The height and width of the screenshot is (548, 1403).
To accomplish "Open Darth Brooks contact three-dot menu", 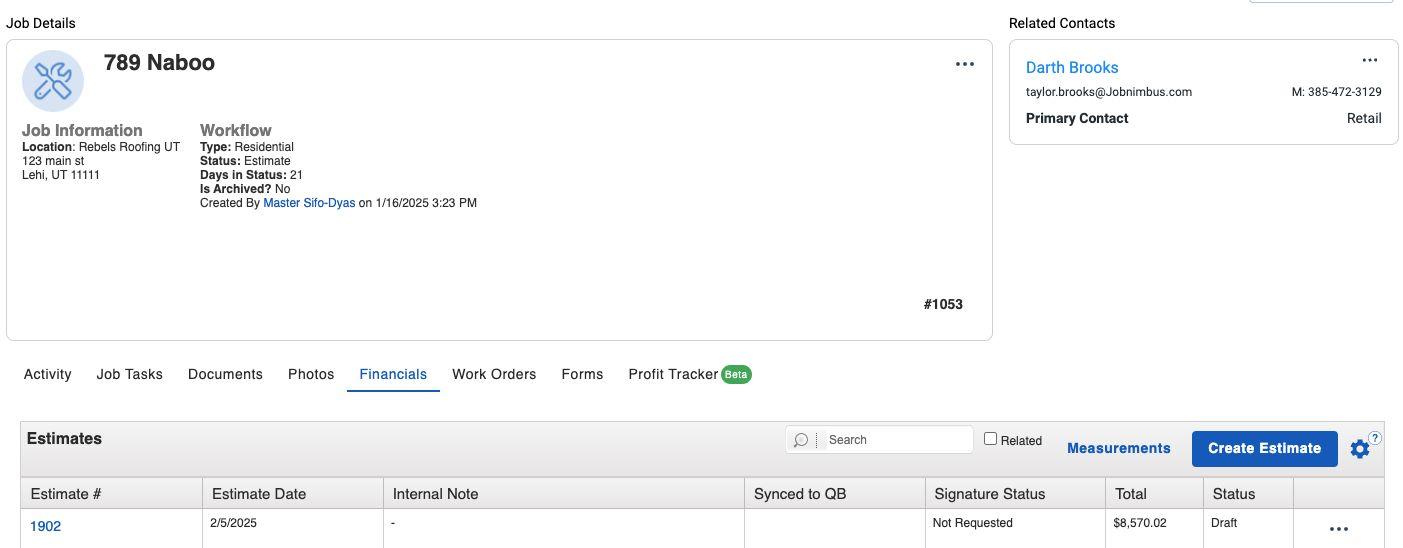I will pos(1369,60).
